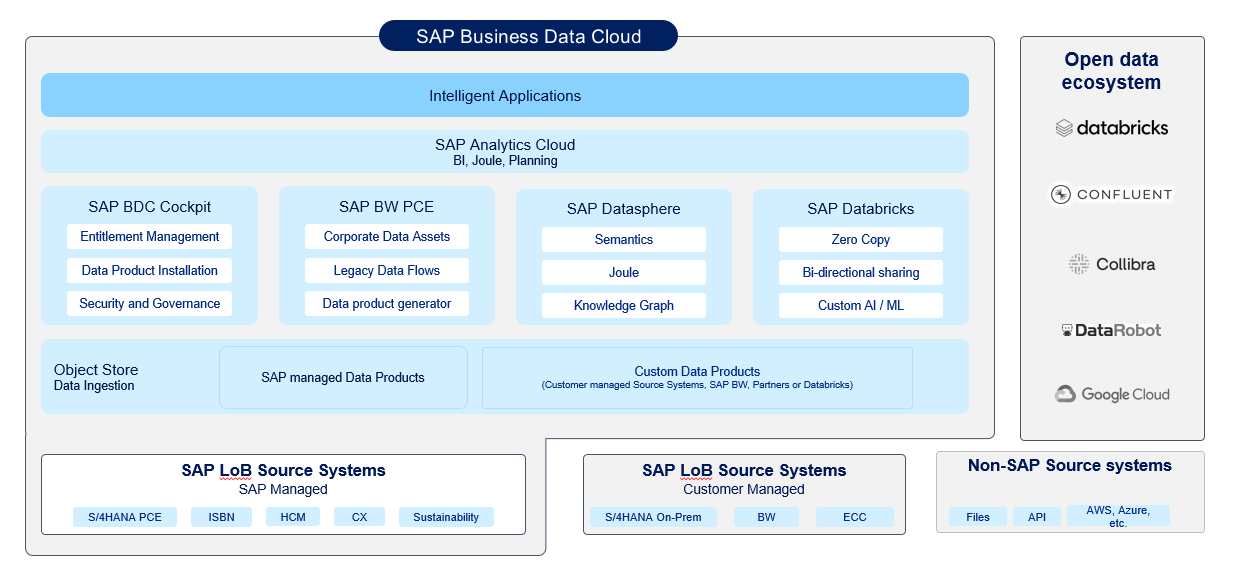Screen dimensions: 1248x583
Task: Select the SAP Business Data Cloud title banner
Action: point(528,35)
